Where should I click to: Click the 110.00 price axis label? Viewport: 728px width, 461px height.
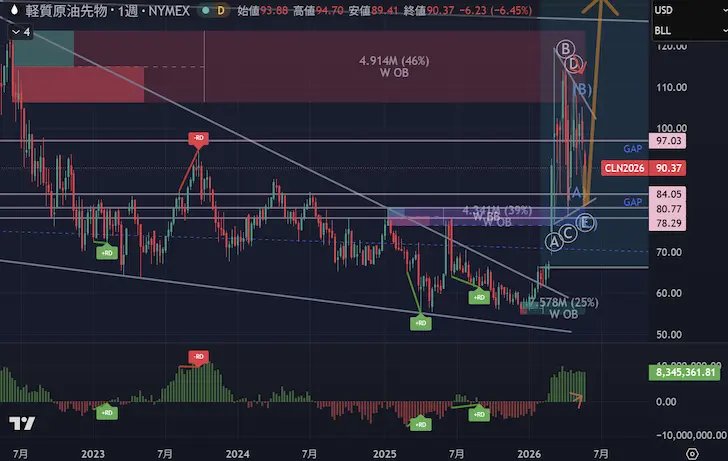671,87
